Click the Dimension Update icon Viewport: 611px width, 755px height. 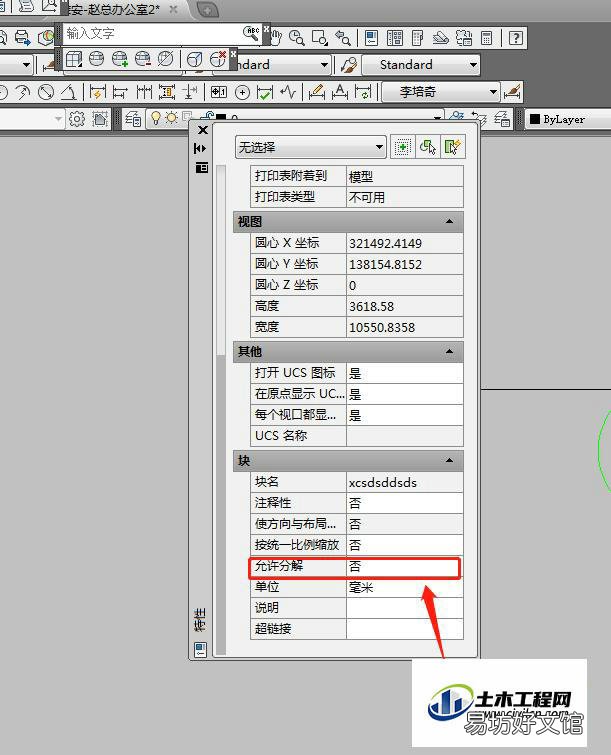point(363,92)
